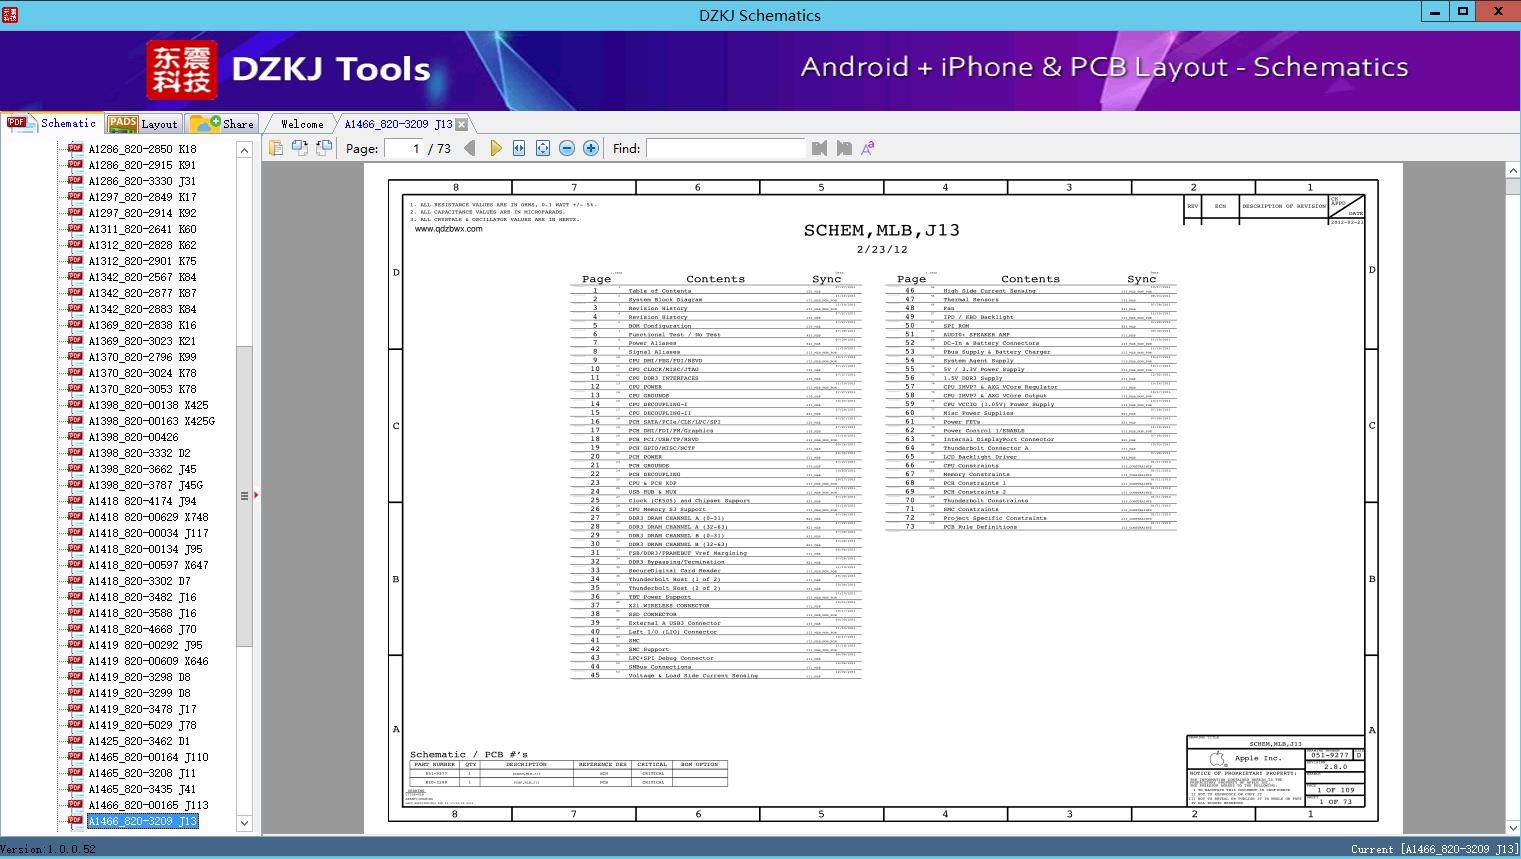Screen dimensions: 1521x859
Task: Go to the previous page arrow
Action: click(470, 148)
